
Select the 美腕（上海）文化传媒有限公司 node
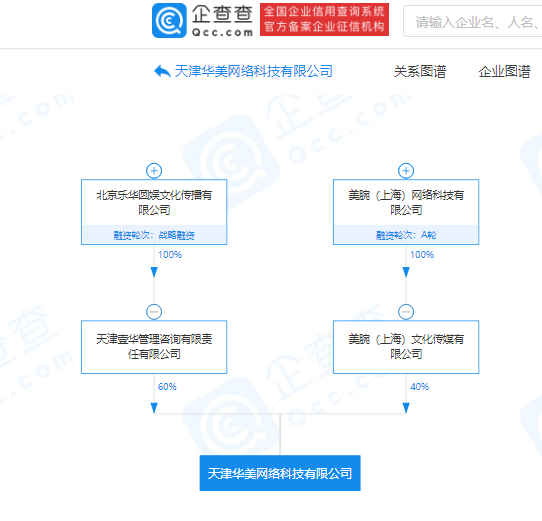[406, 347]
